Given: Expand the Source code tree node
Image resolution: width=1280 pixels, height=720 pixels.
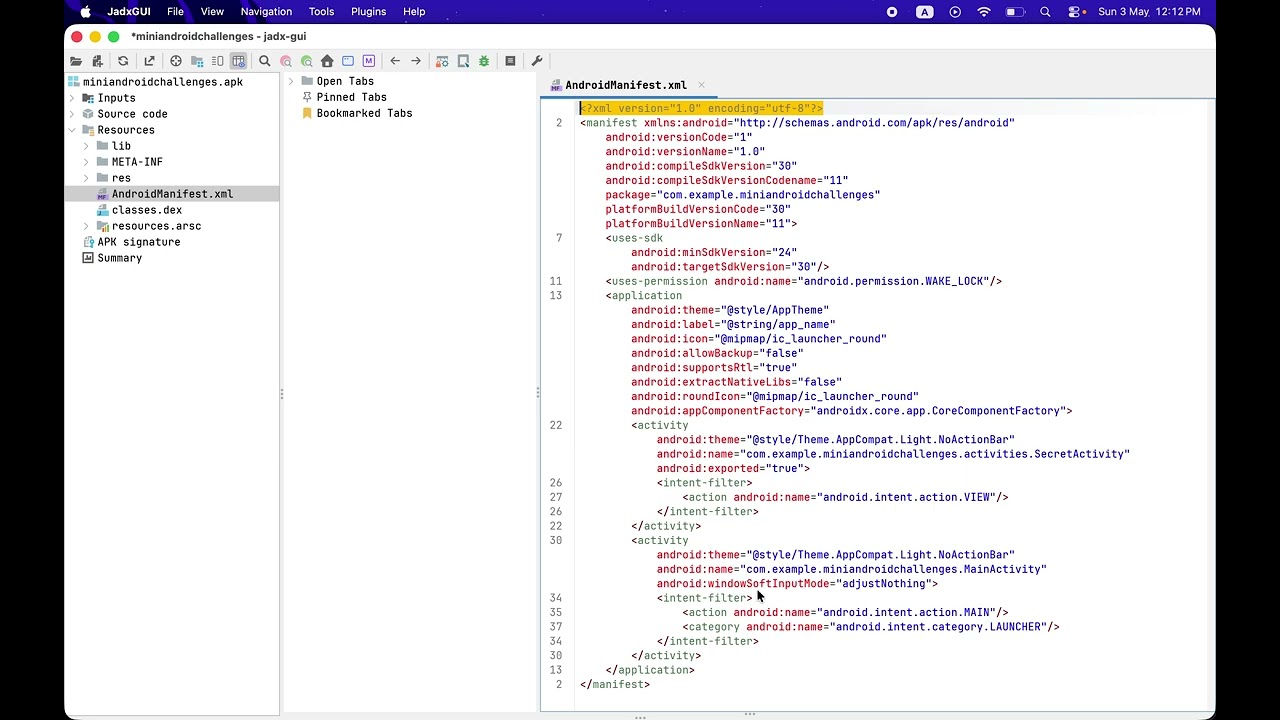Looking at the screenshot, I should click(x=72, y=114).
